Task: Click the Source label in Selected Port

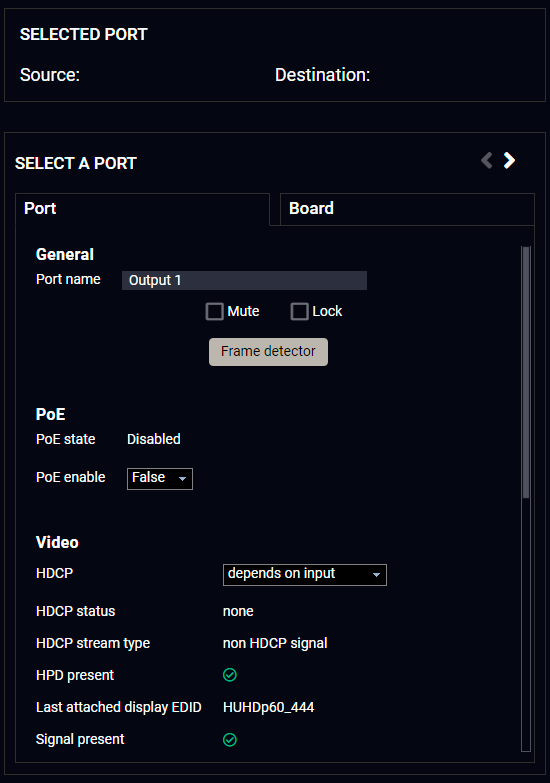Action: 50,75
